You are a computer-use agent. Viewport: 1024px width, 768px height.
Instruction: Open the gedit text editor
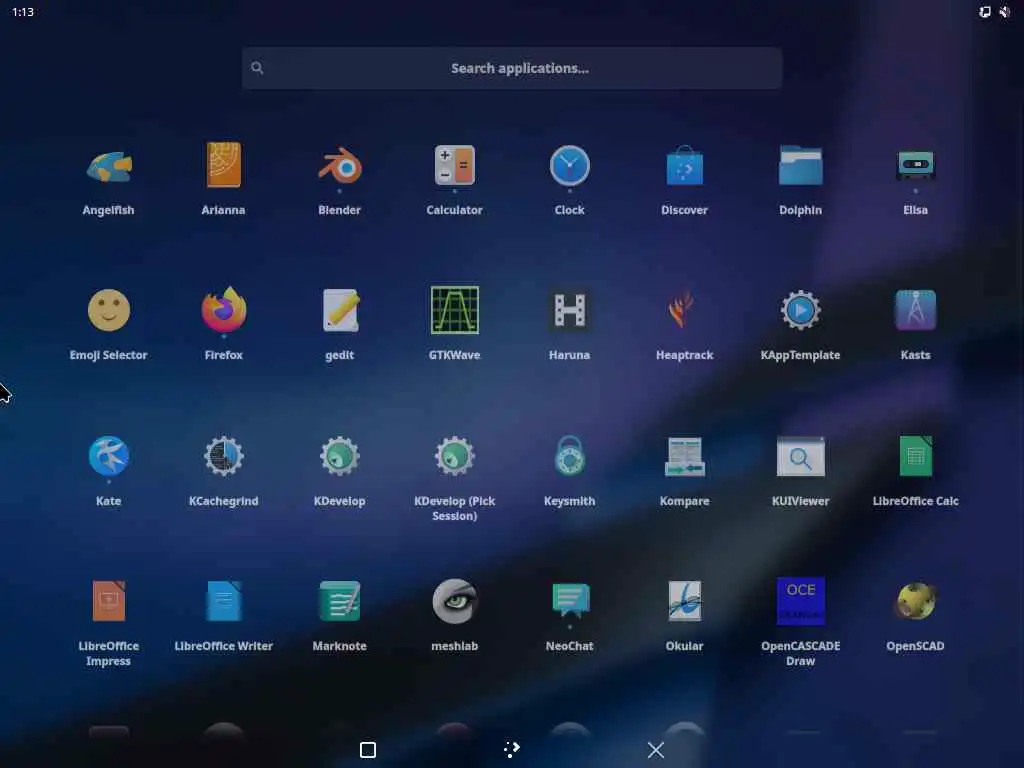click(x=340, y=310)
